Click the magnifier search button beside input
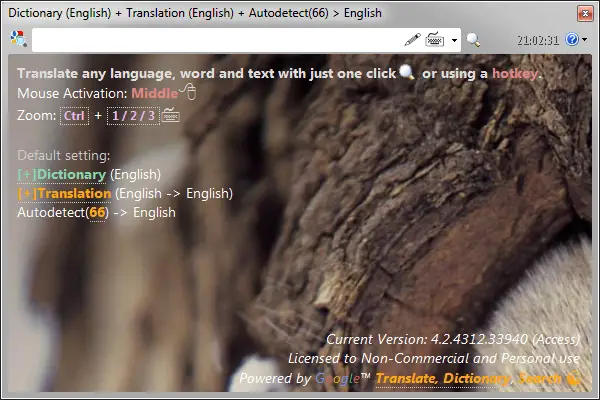600x400 pixels. pos(473,39)
